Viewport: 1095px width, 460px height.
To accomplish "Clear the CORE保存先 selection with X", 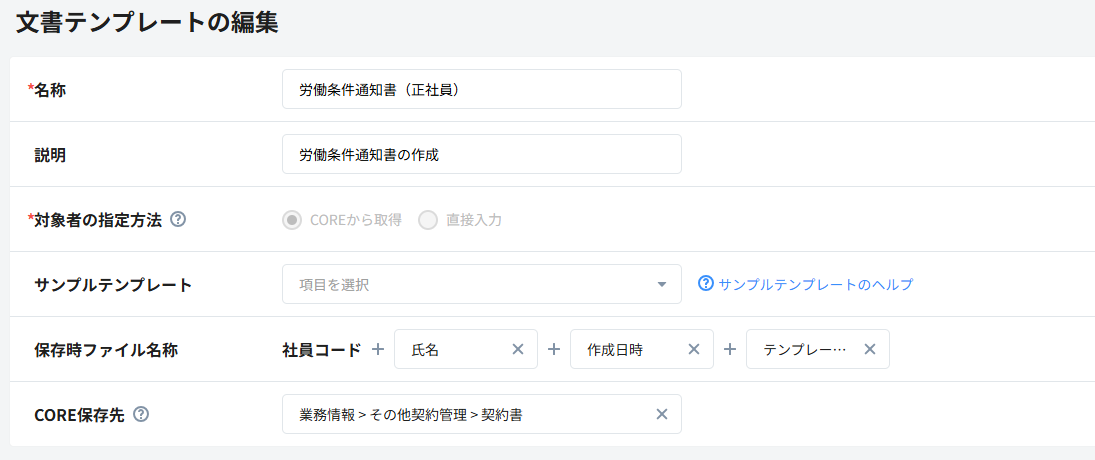I will pyautogui.click(x=661, y=414).
